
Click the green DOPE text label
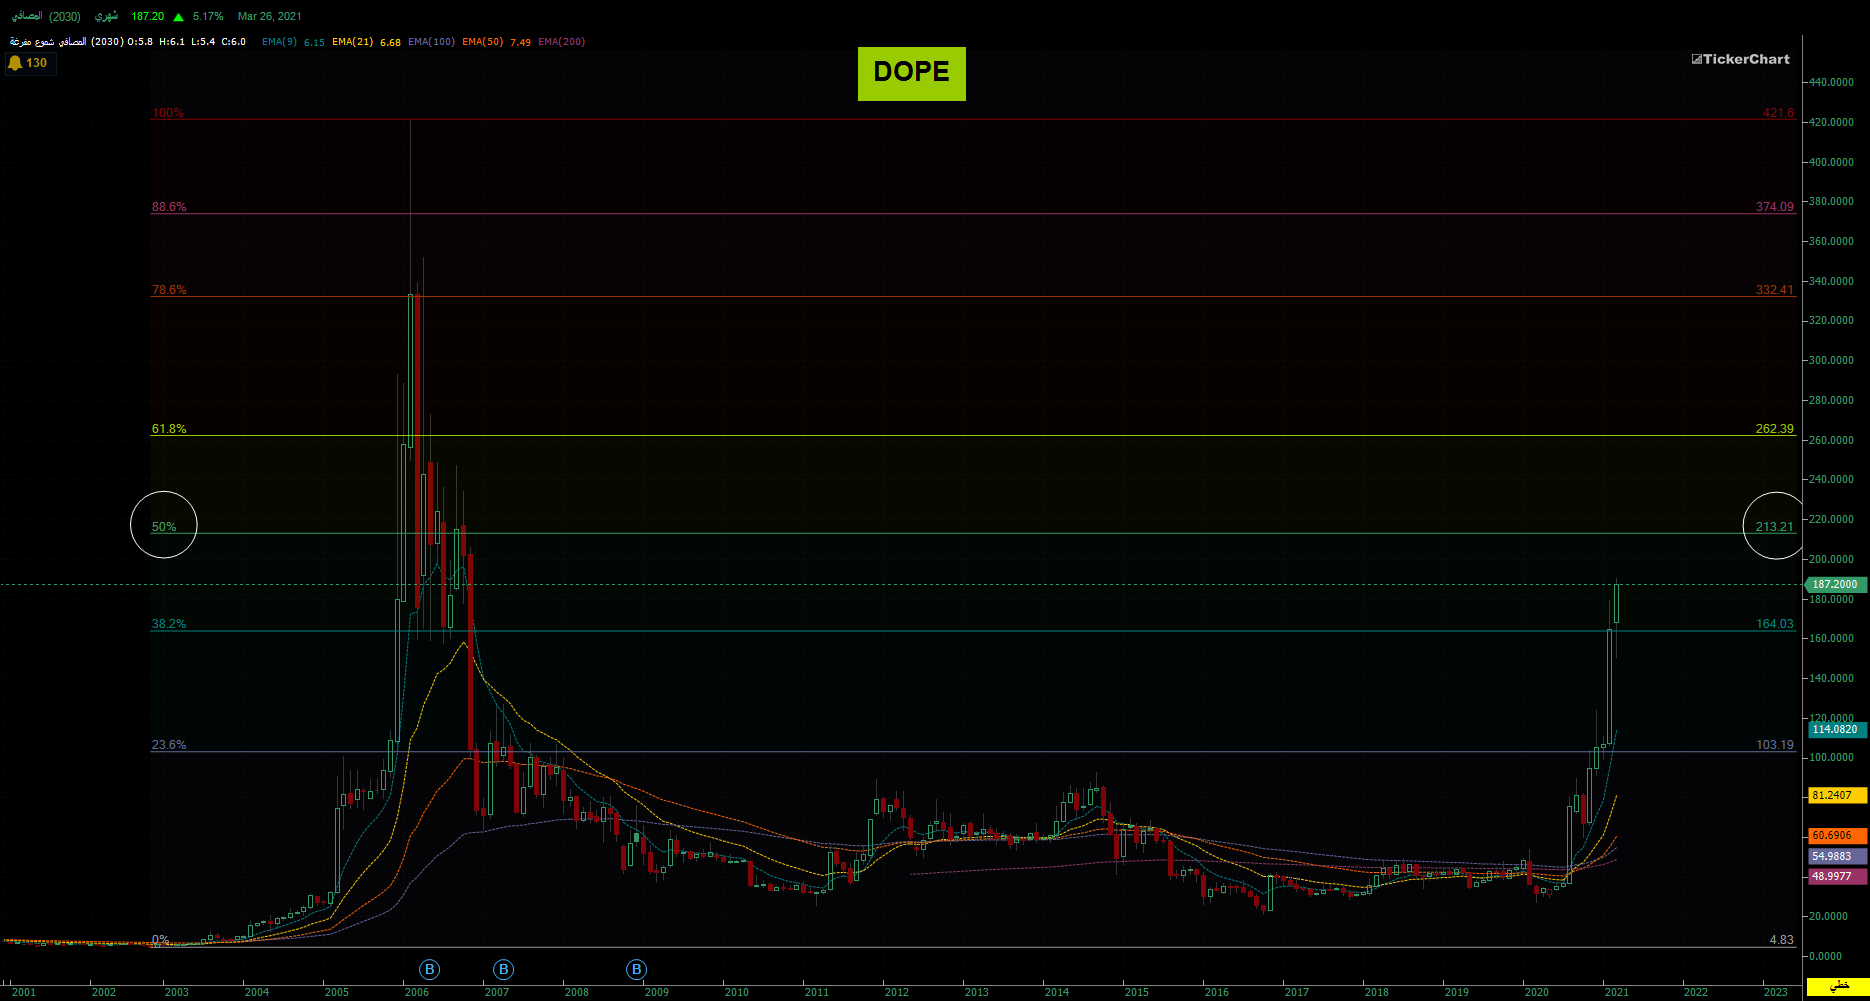point(912,73)
